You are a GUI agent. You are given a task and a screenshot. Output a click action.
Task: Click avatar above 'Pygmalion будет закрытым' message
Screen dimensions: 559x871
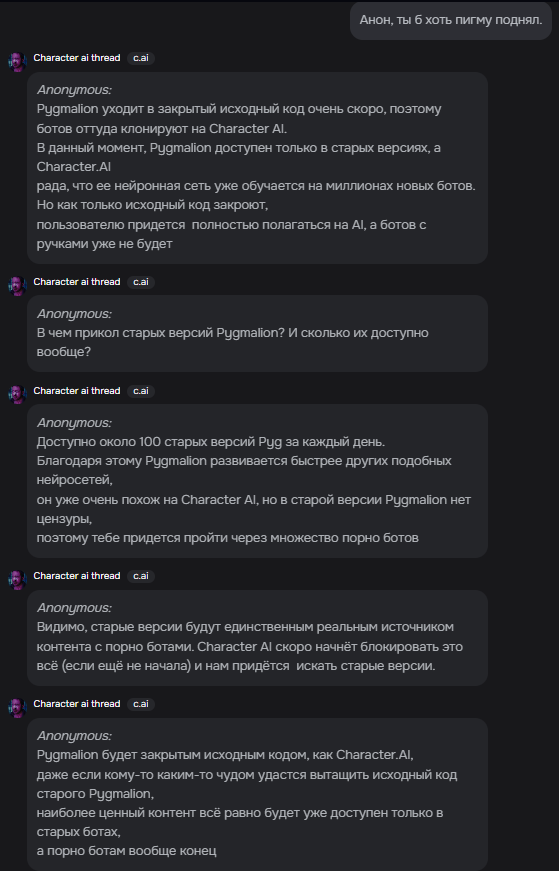pyautogui.click(x=17, y=708)
